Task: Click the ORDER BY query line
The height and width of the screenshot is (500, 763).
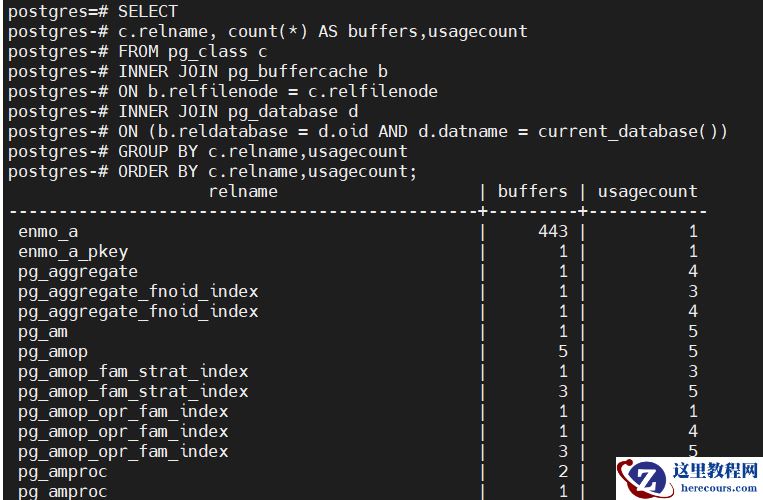Action: (213, 171)
